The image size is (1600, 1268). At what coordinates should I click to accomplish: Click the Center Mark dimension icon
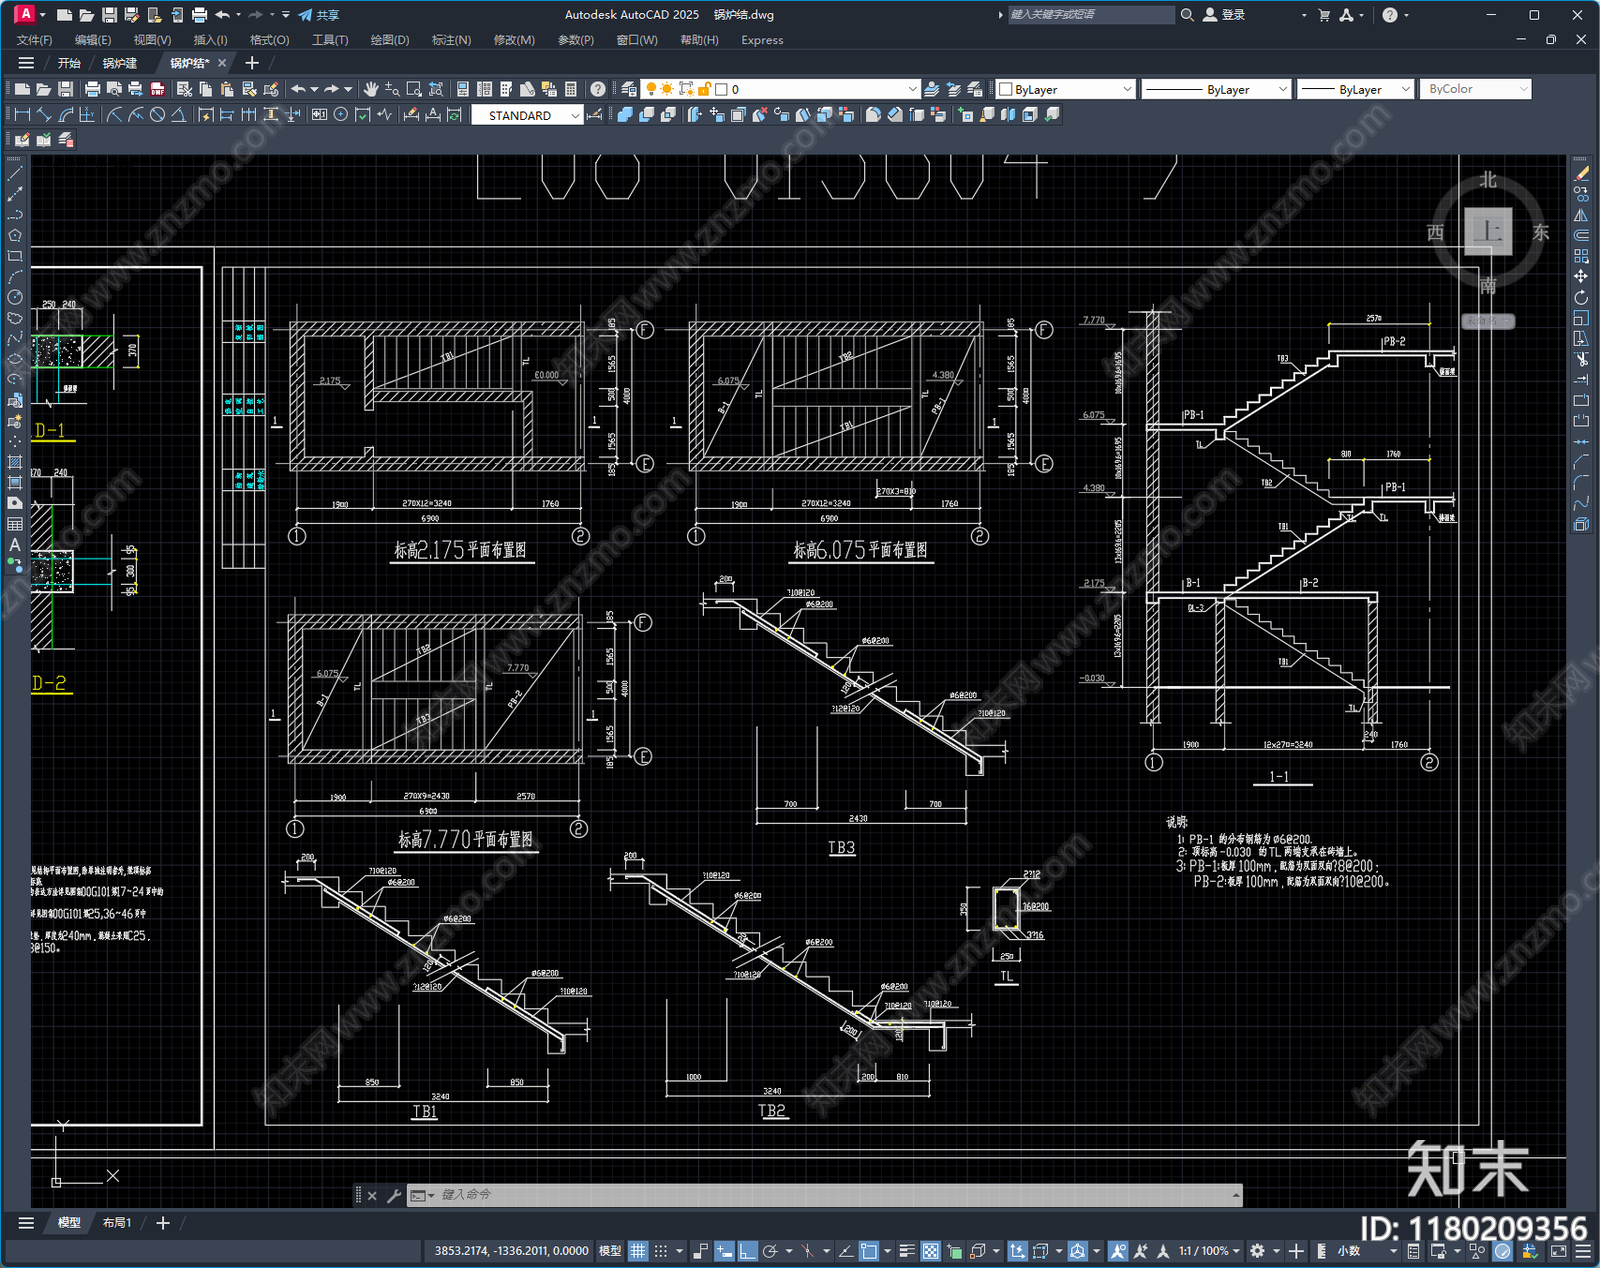341,115
